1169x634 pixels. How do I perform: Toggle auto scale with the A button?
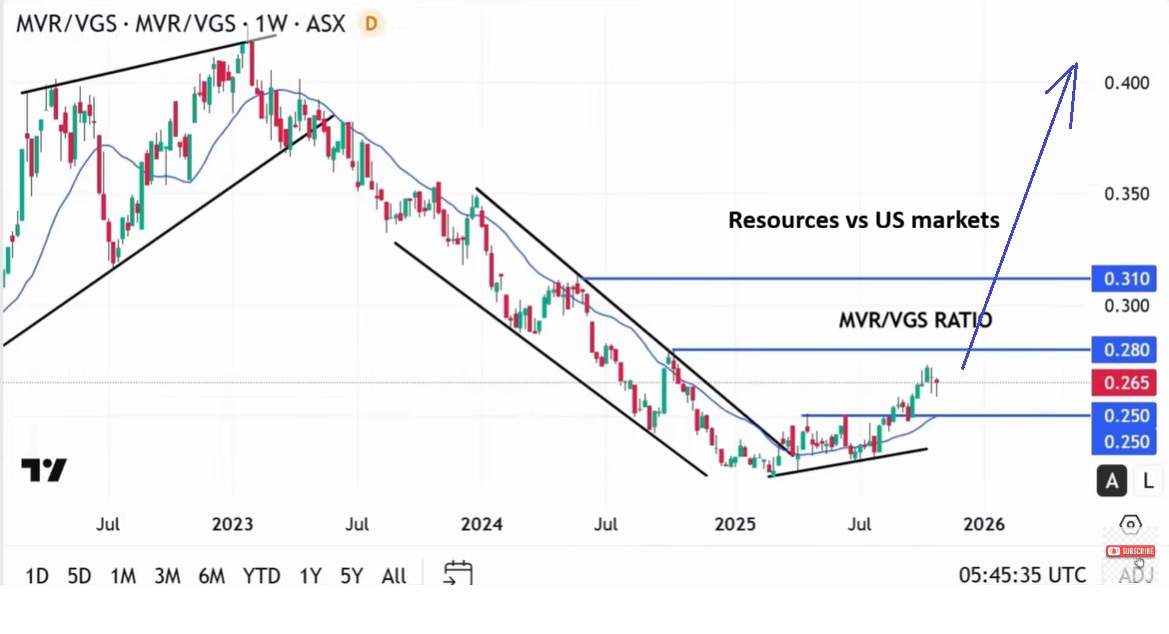1112,481
